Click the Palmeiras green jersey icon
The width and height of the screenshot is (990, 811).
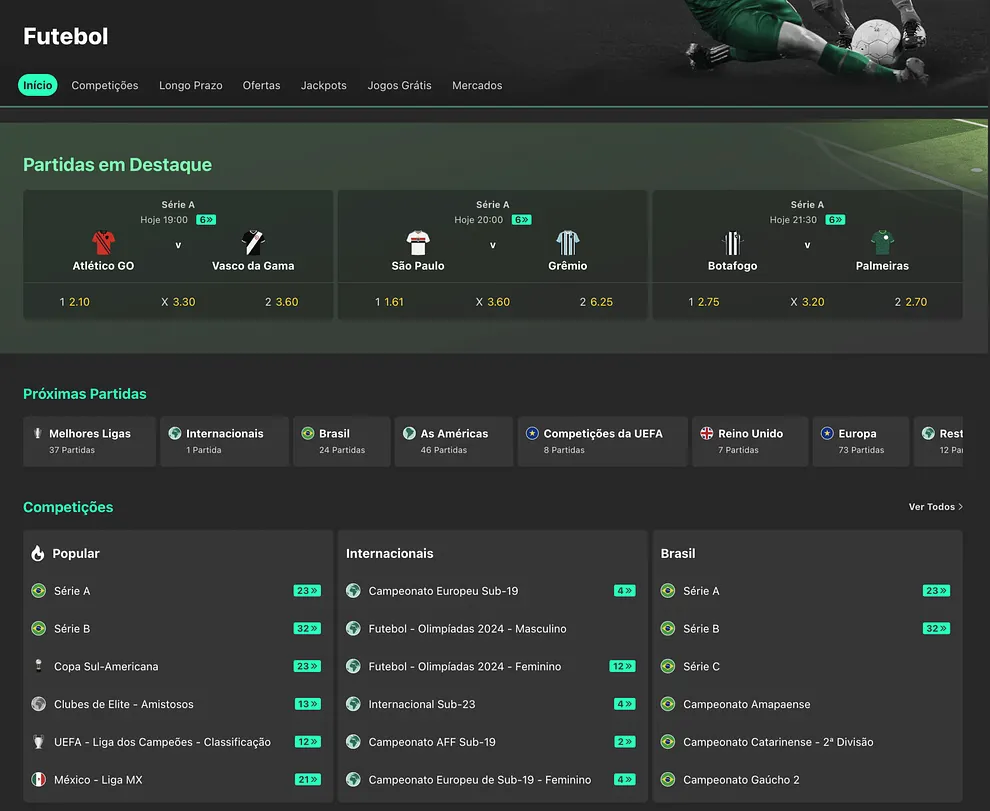click(882, 243)
